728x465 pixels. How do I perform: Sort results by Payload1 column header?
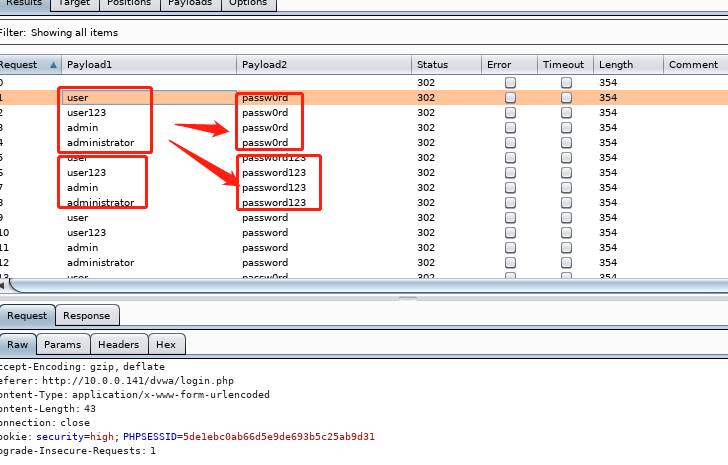click(x=149, y=65)
